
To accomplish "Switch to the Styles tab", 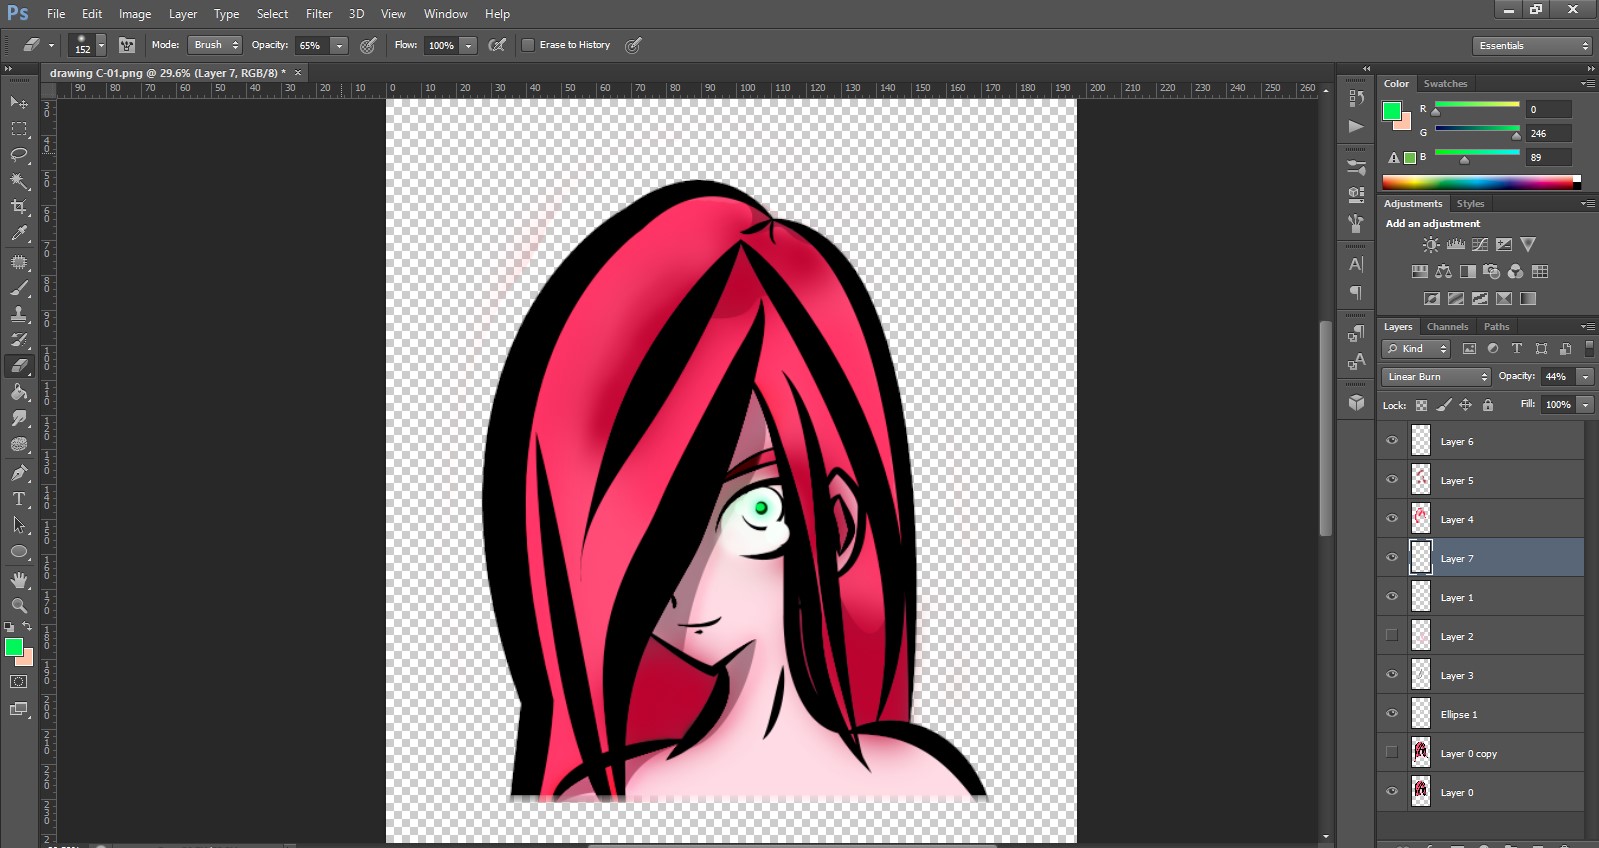I will (1470, 204).
